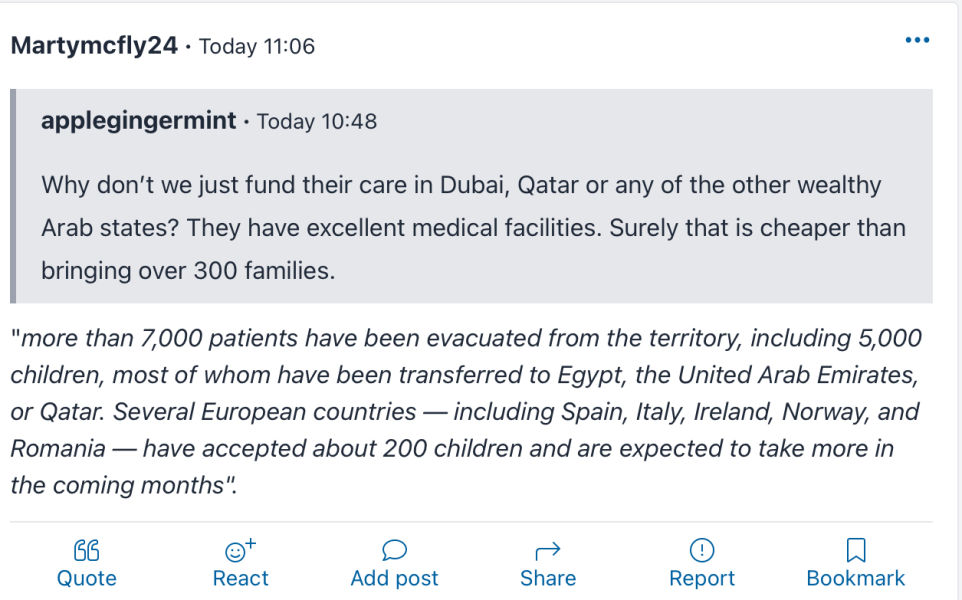The height and width of the screenshot is (600, 962).
Task: Click the Share label
Action: pos(548,578)
